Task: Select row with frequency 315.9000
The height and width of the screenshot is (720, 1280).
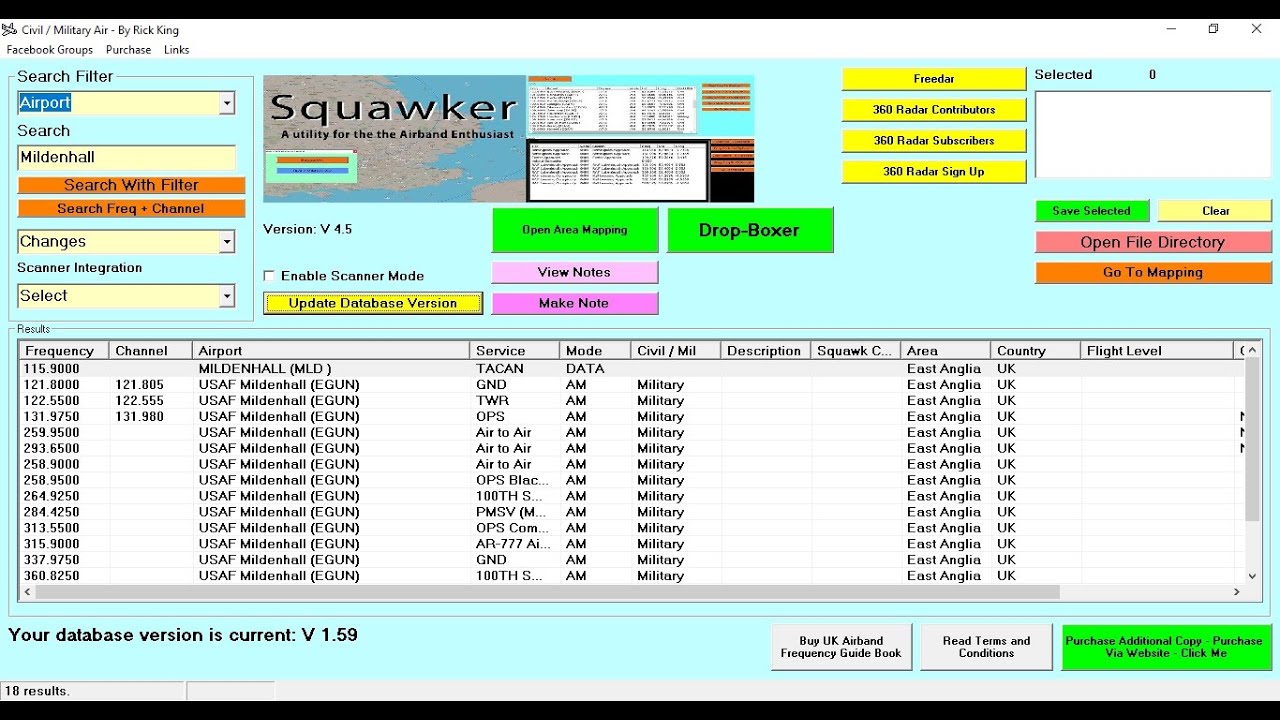Action: click(632, 545)
